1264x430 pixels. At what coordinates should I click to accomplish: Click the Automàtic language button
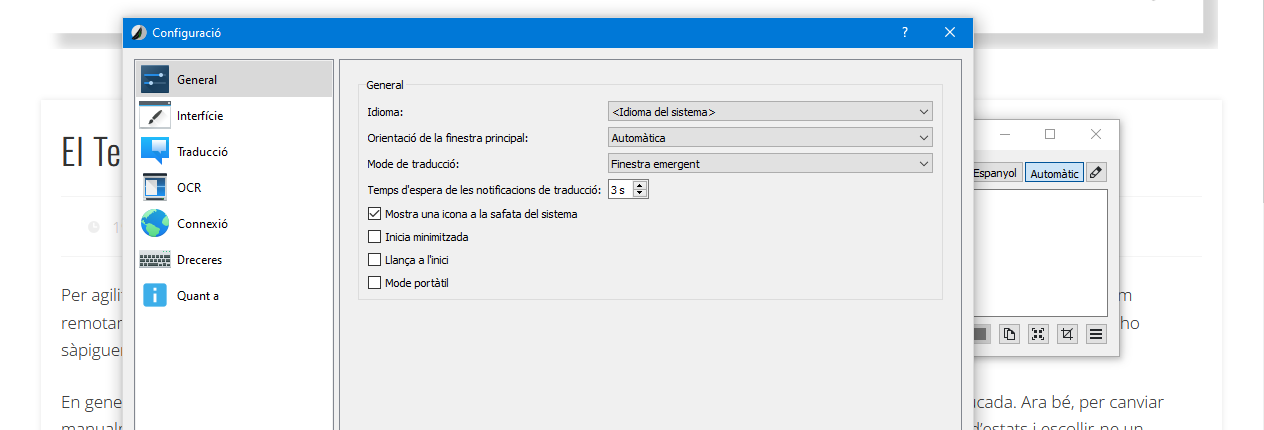pyautogui.click(x=1054, y=173)
